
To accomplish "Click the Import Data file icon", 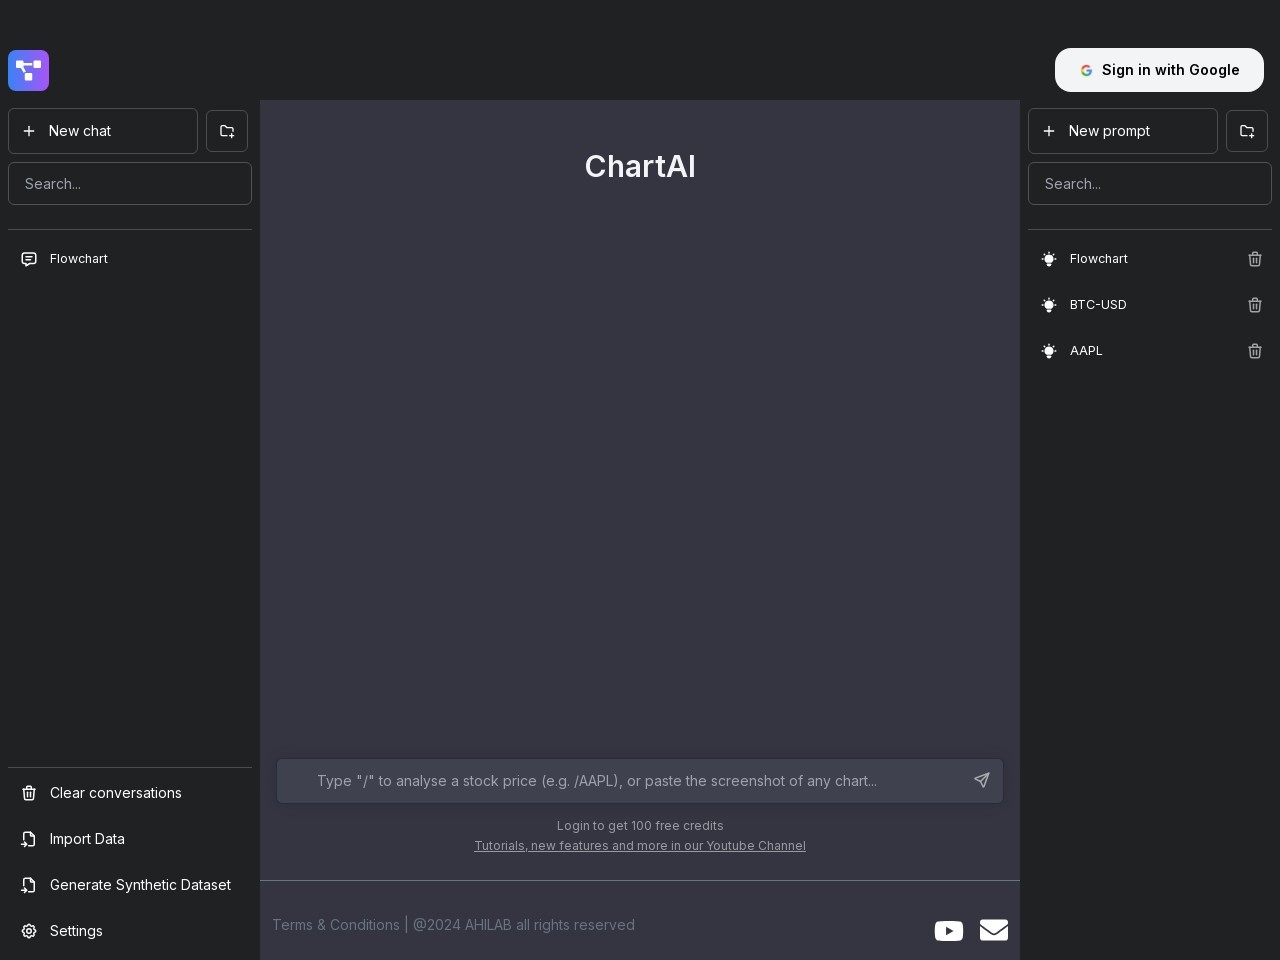I will (29, 839).
